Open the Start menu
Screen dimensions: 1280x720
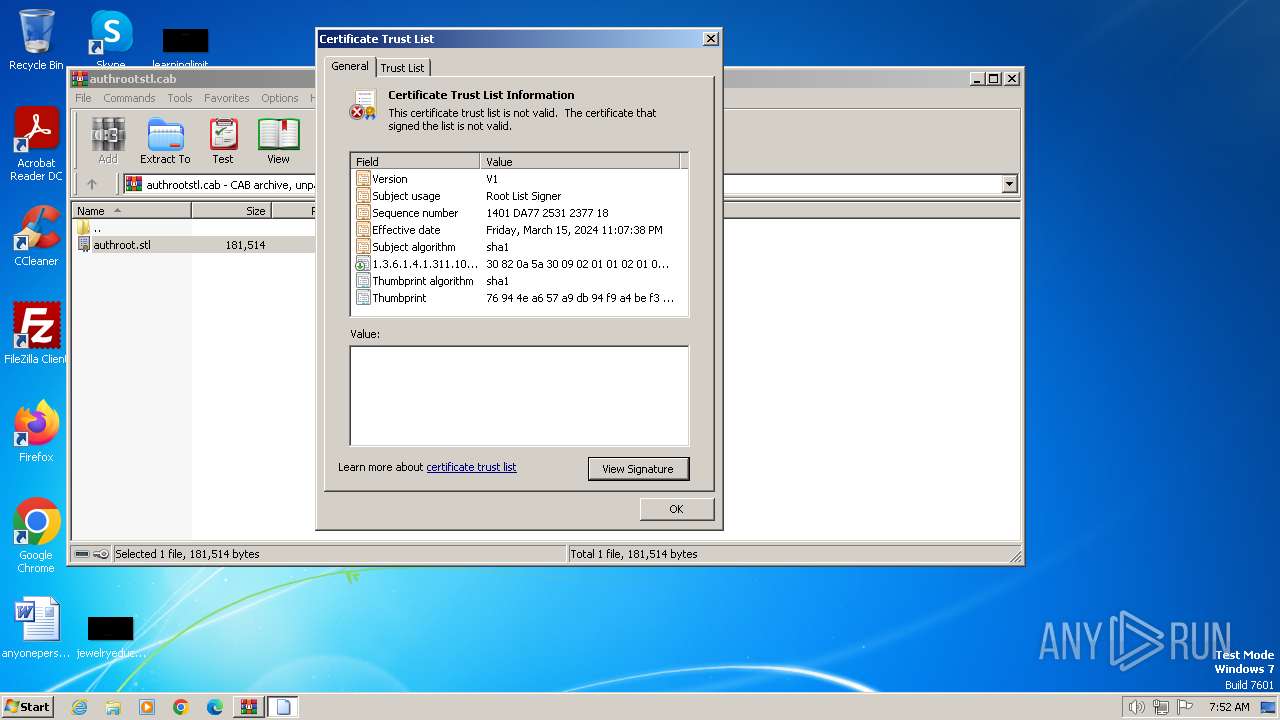click(x=28, y=707)
